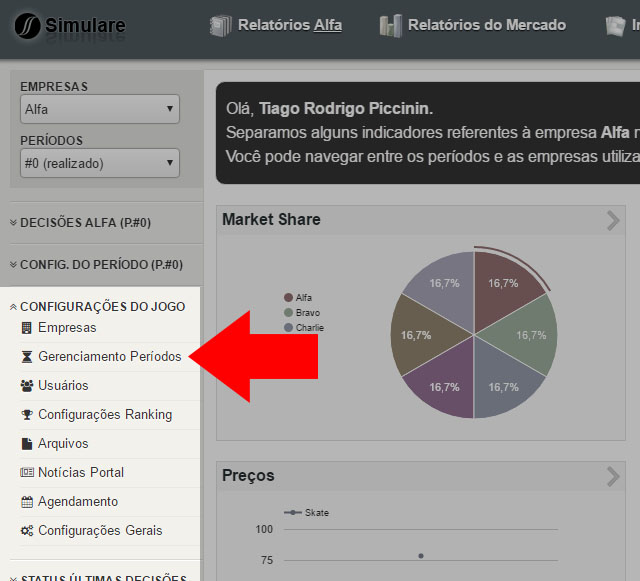Image resolution: width=640 pixels, height=581 pixels.
Task: Click the highlighted Alfa pie slice
Action: tap(502, 290)
